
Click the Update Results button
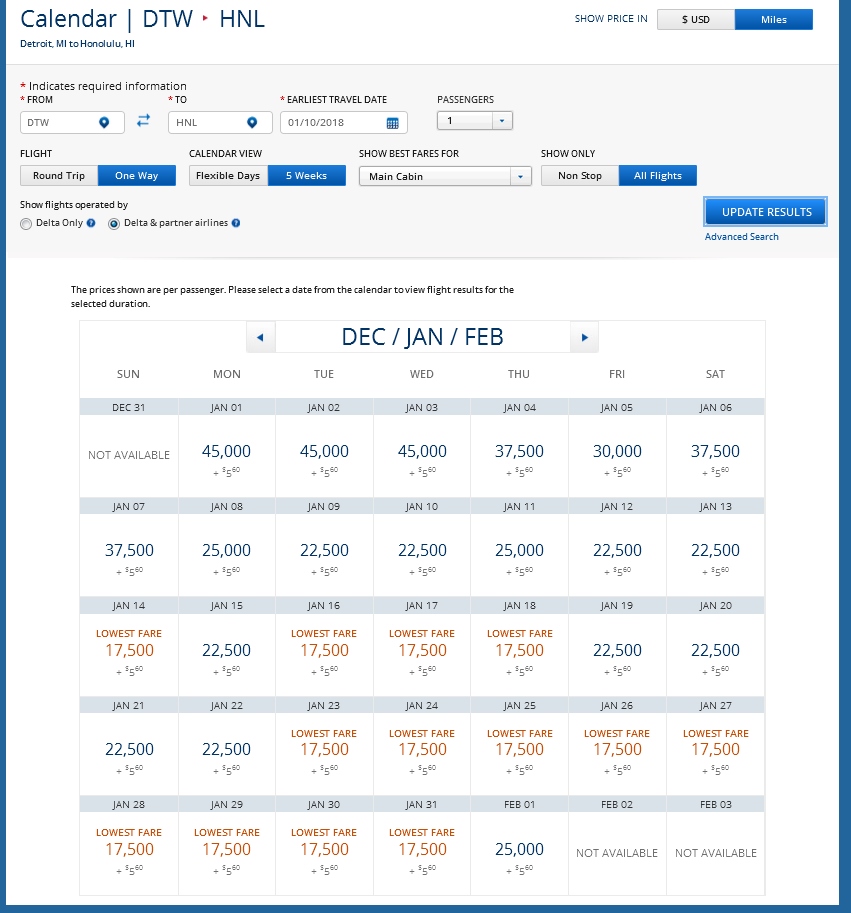(765, 211)
